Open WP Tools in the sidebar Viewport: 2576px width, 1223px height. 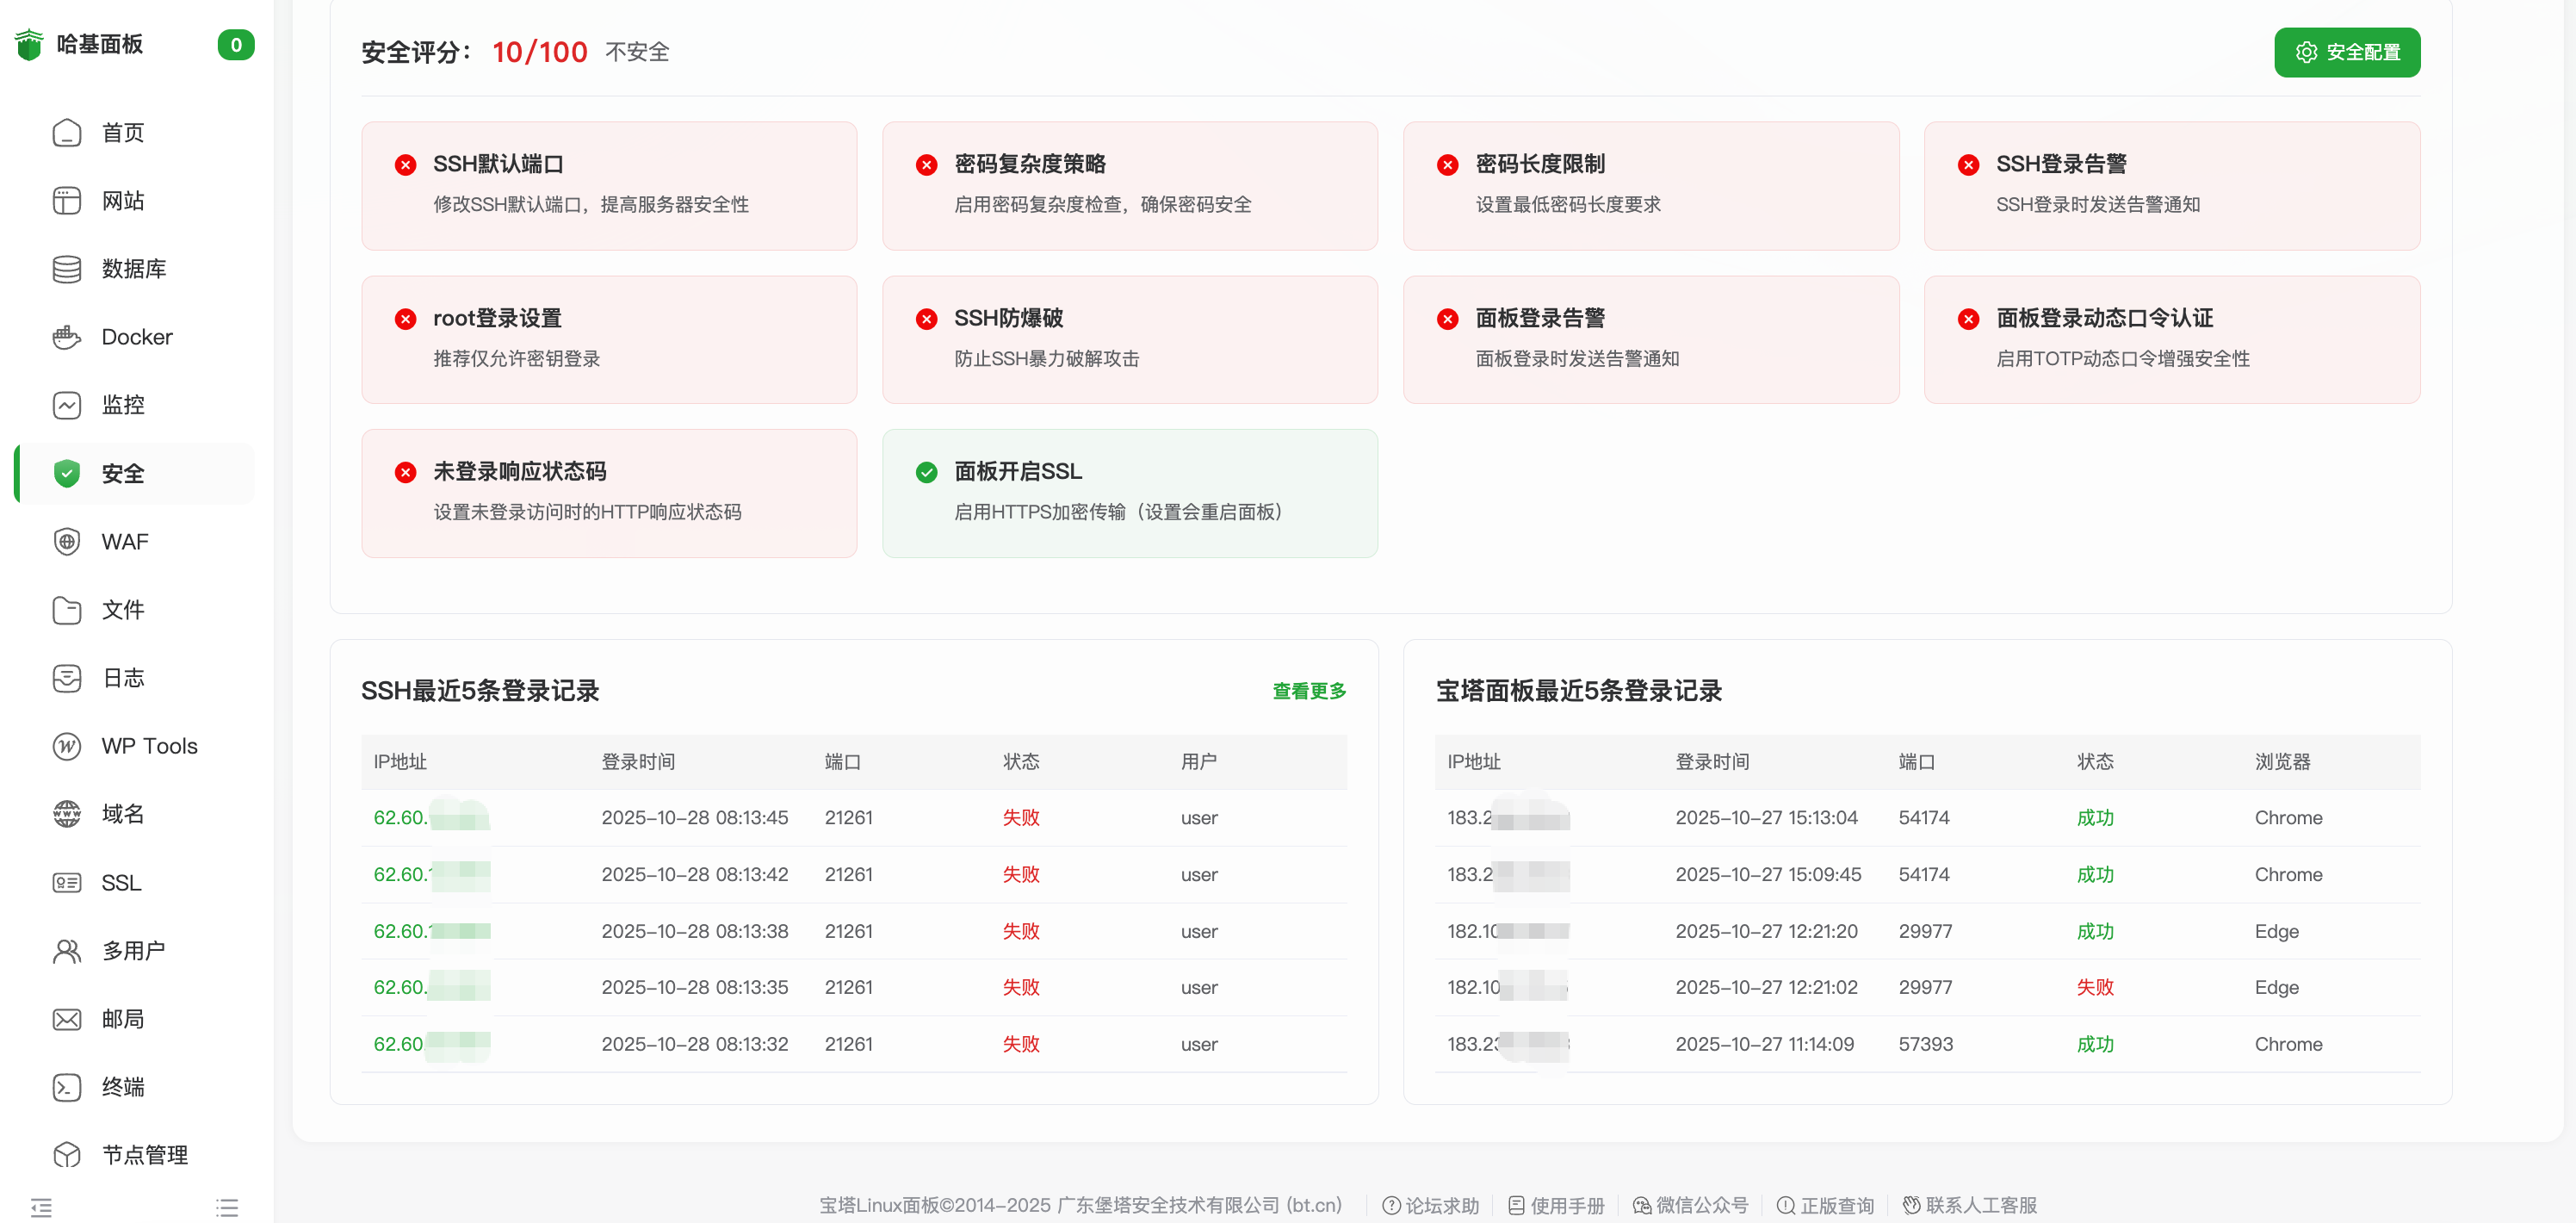coord(148,746)
